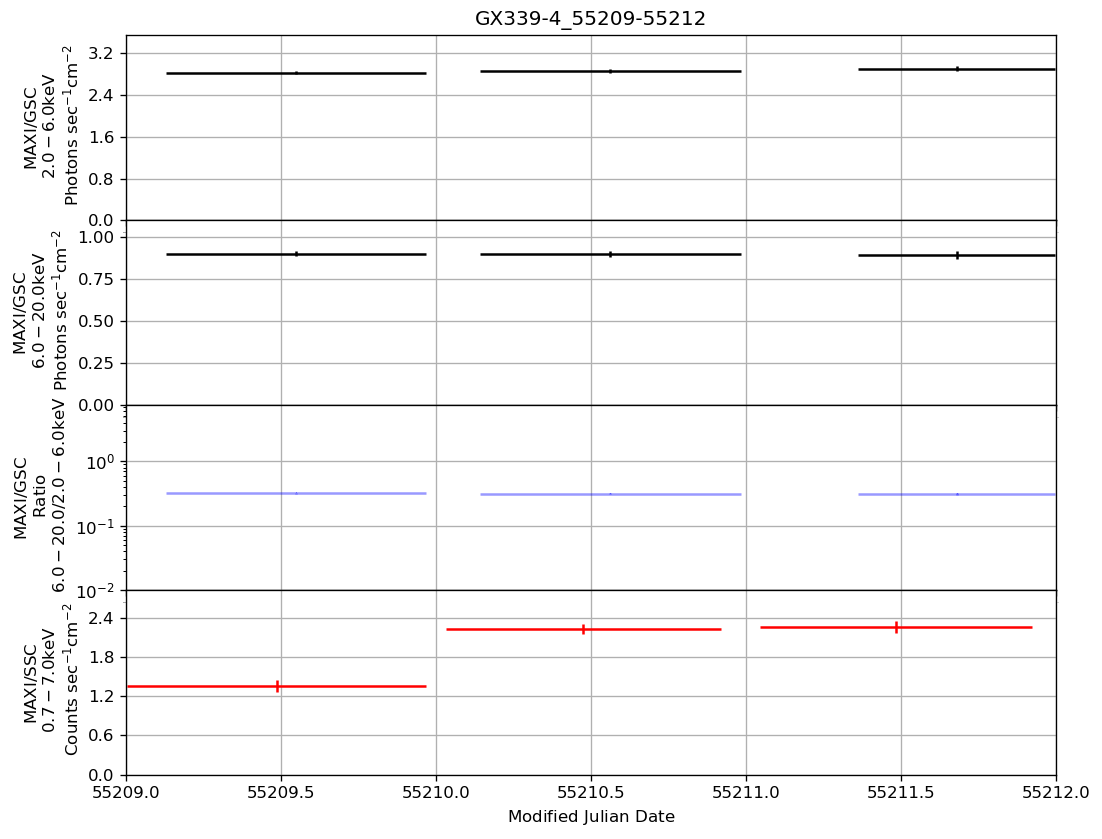Viewport: 1102px width, 839px height.
Task: Click the MAXI/GSC 6.0 − 20.0keV photons y-axis label
Action: point(39,311)
